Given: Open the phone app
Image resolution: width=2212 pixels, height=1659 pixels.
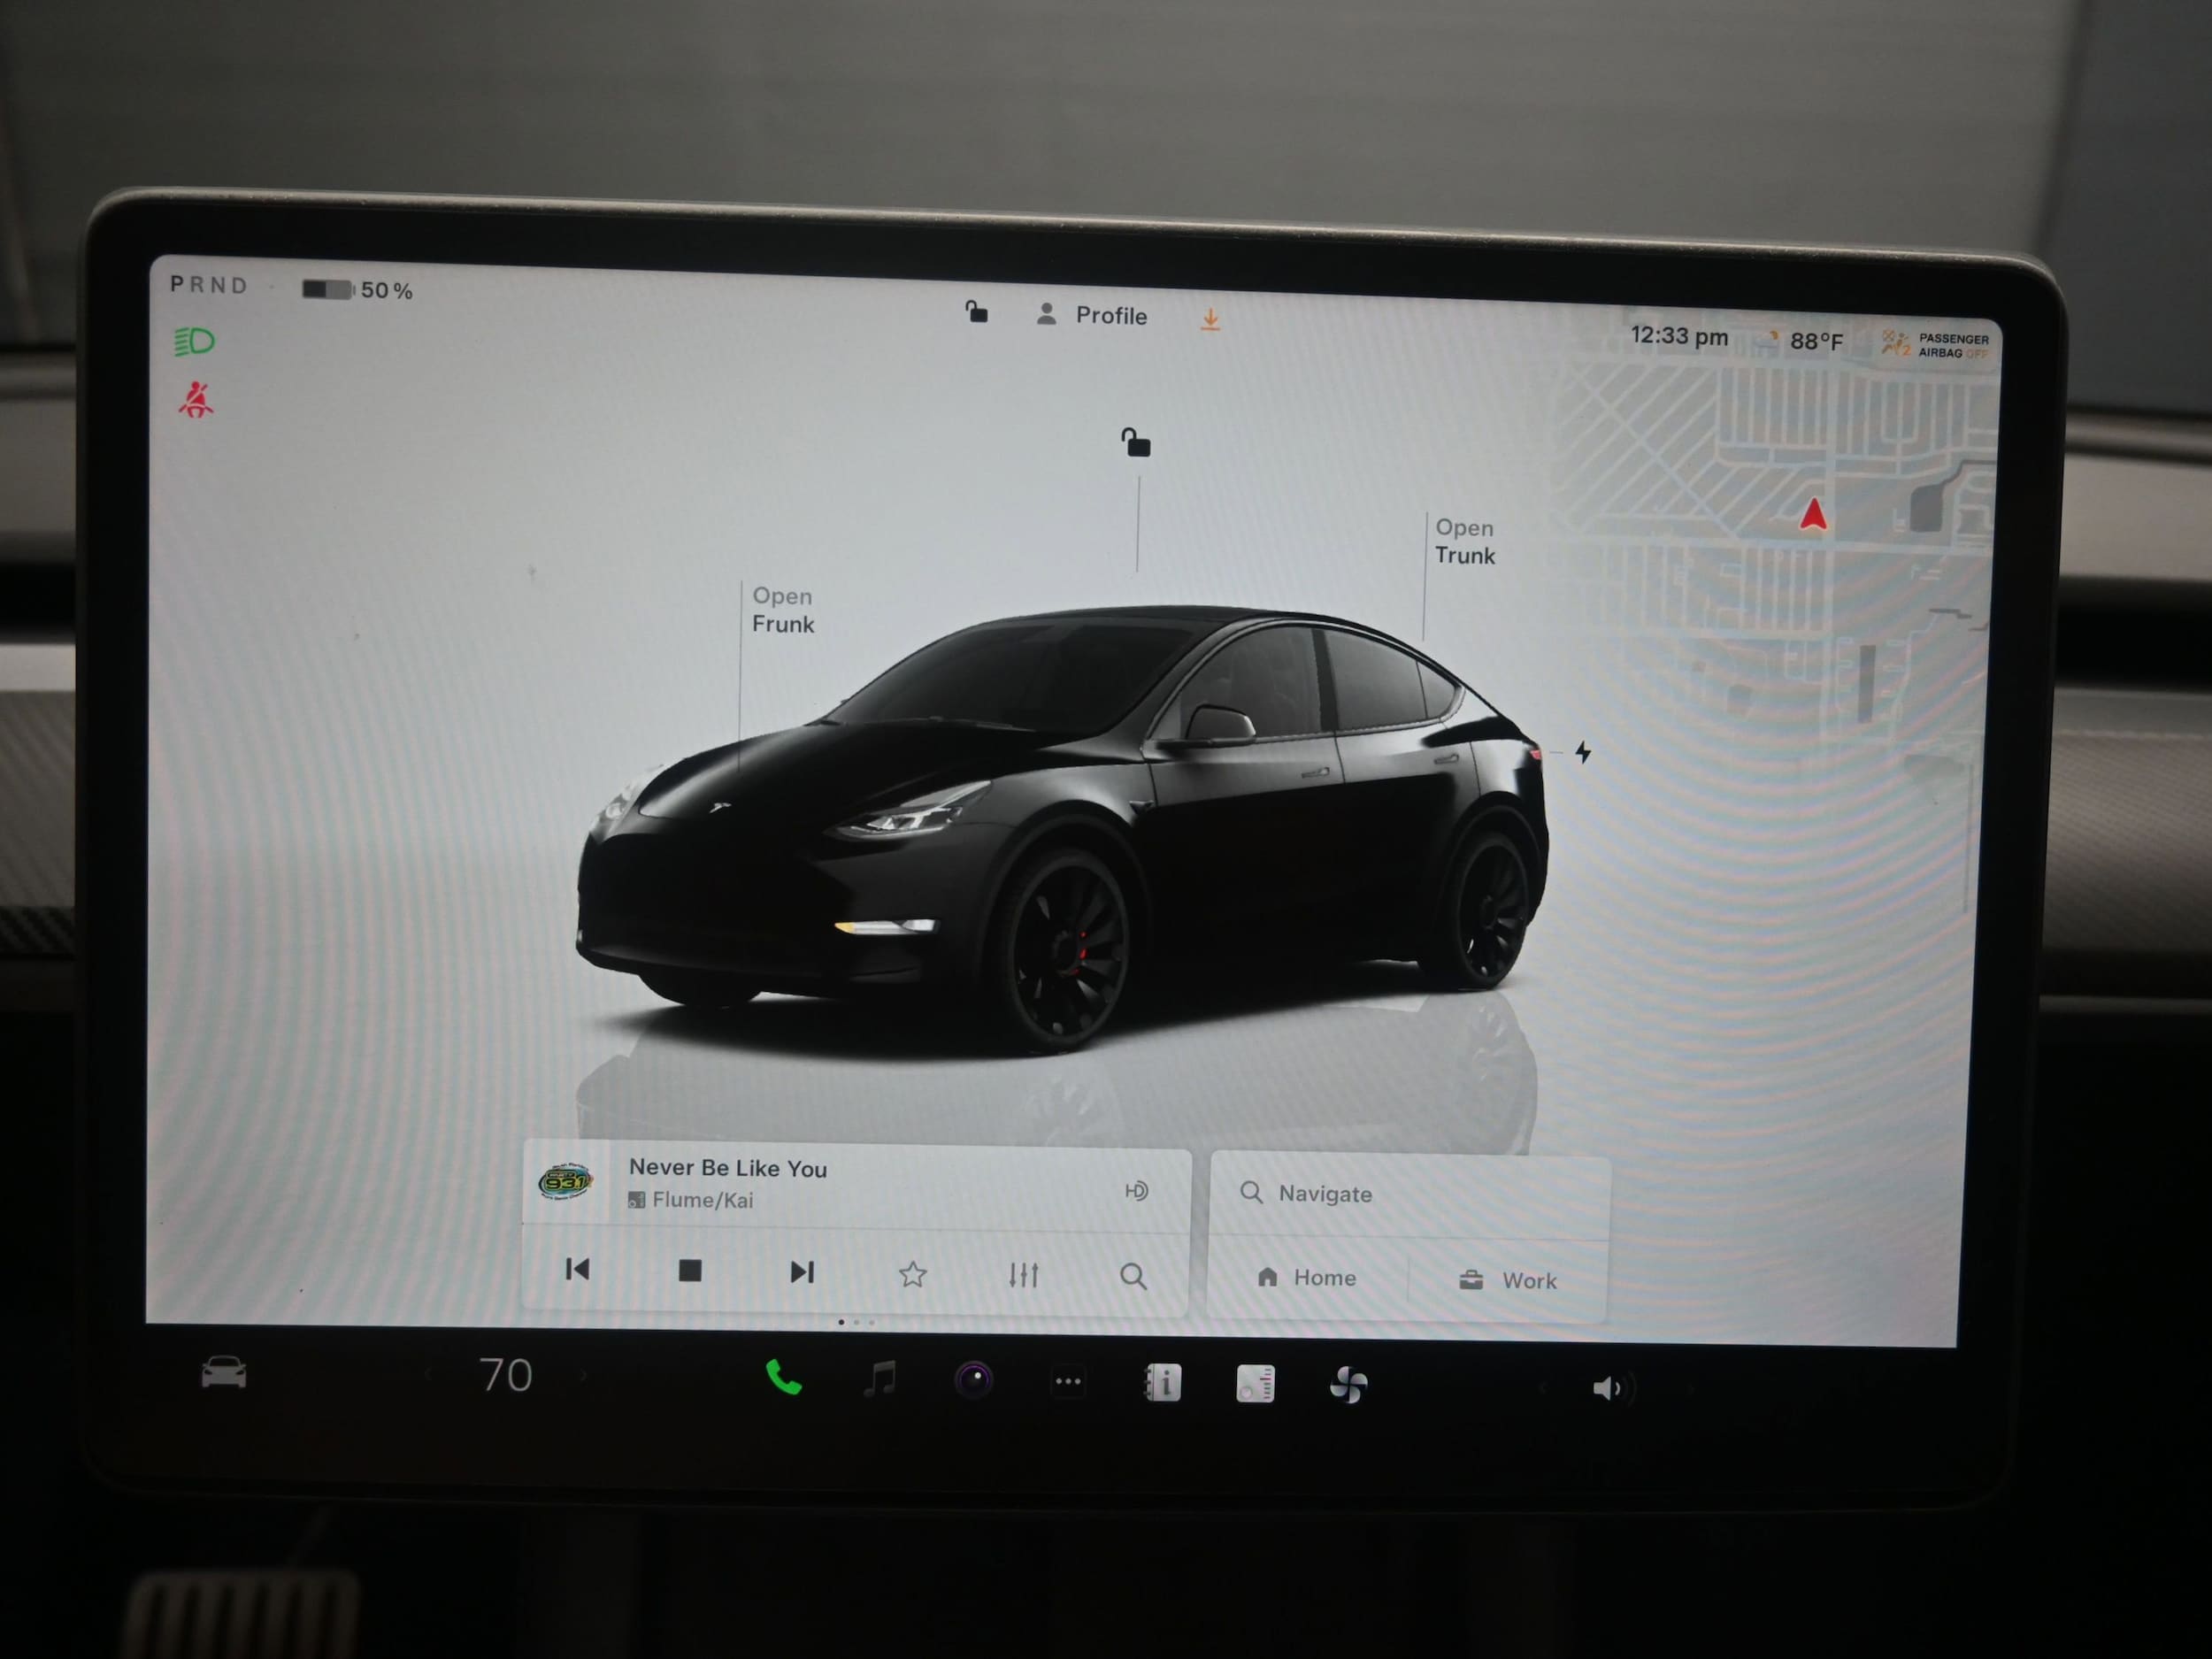Looking at the screenshot, I should pyautogui.click(x=783, y=1378).
